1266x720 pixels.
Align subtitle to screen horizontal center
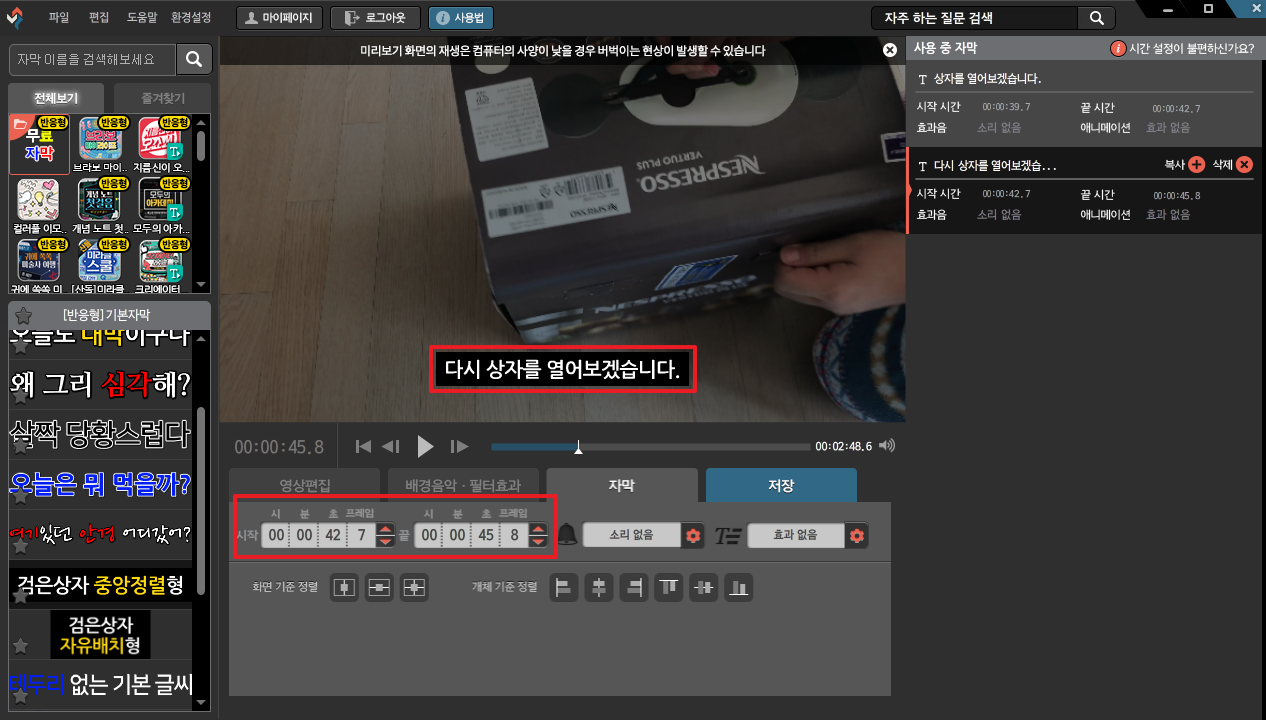tap(343, 588)
